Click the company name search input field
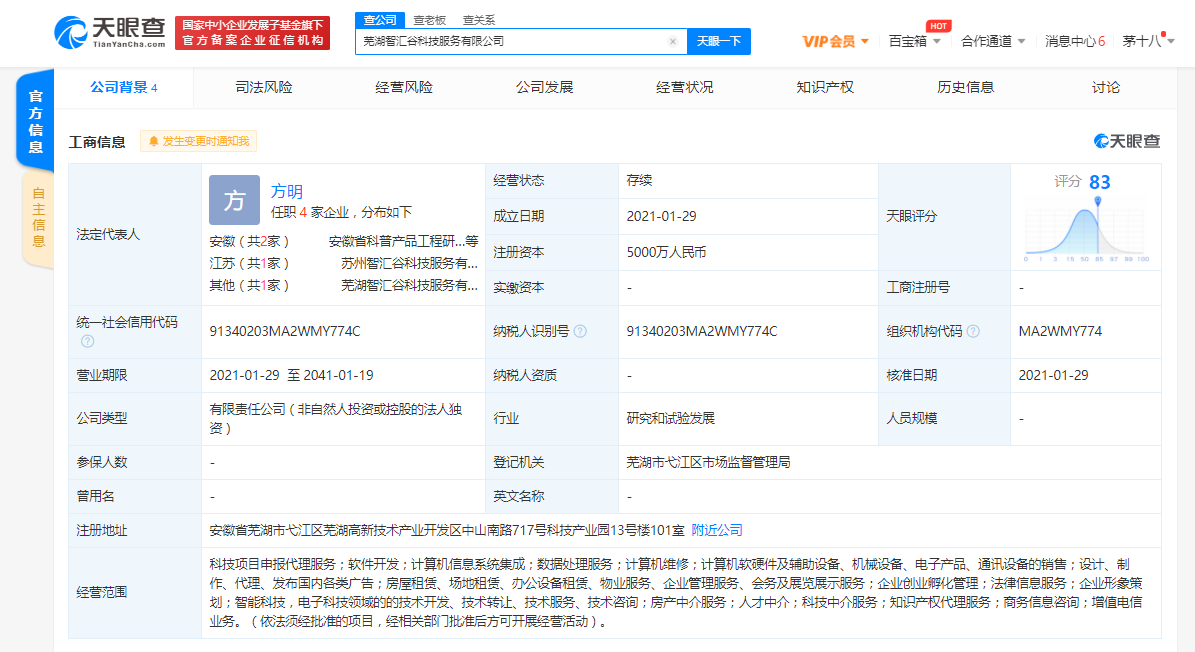 coord(510,42)
